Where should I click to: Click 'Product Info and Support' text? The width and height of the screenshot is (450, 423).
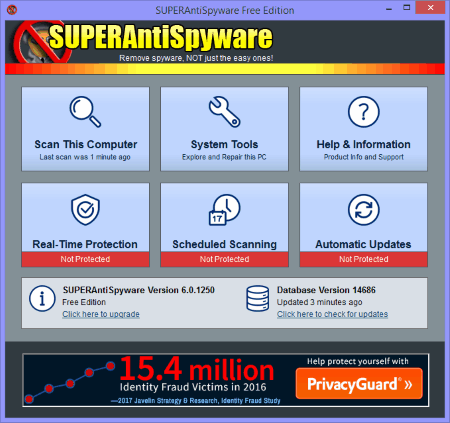[364, 157]
